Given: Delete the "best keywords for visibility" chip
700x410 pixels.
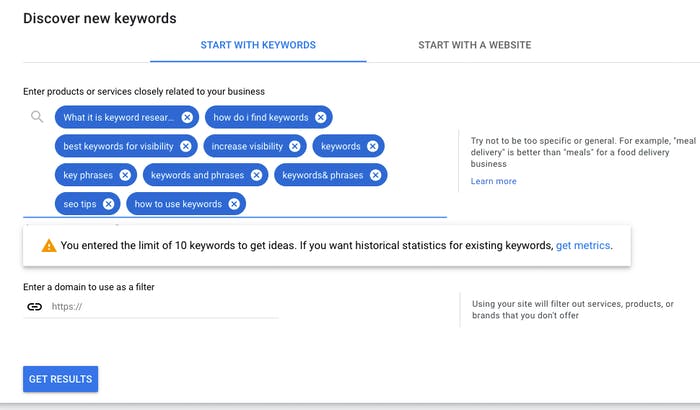Looking at the screenshot, I should click(186, 146).
